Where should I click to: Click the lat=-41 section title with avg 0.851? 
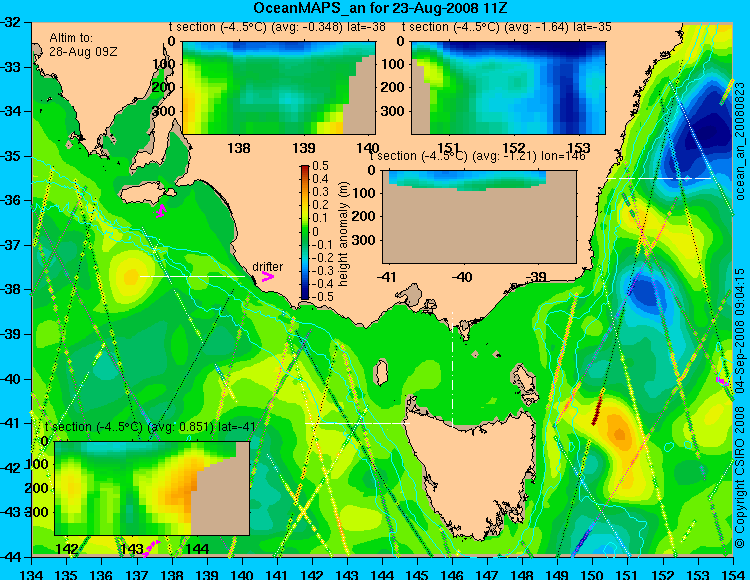click(150, 427)
